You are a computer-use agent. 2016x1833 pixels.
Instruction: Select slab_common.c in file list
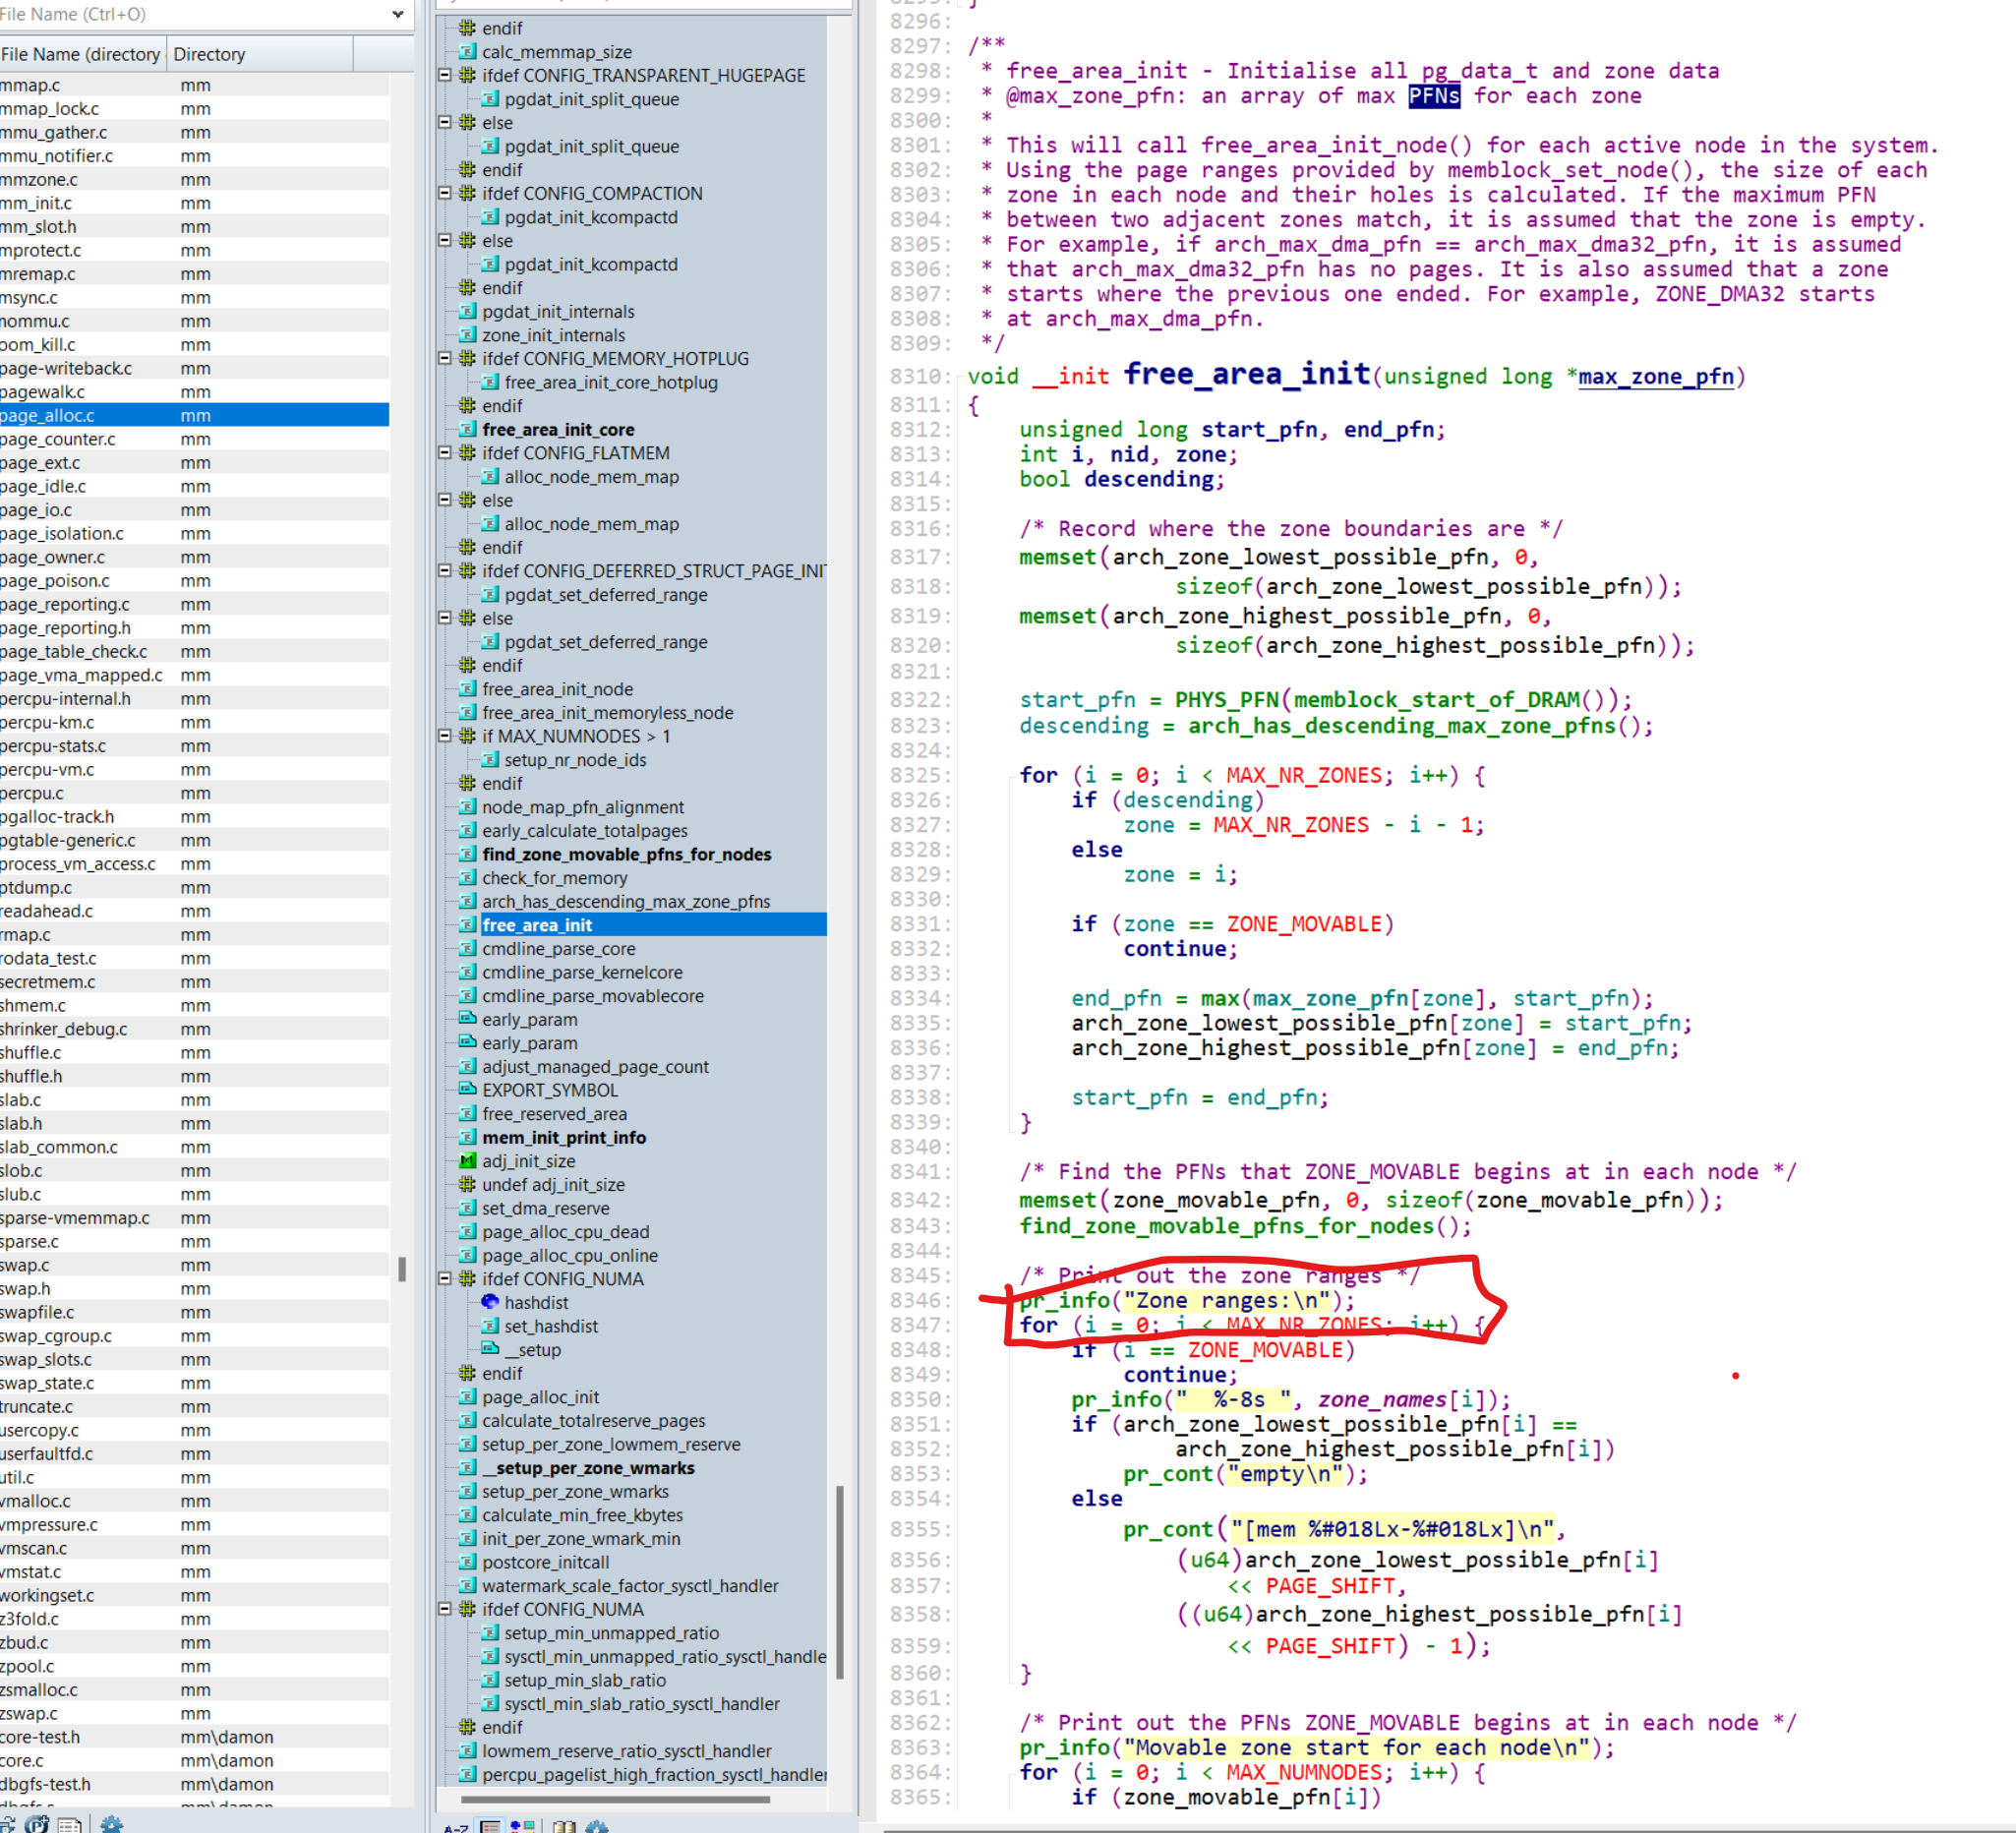pyautogui.click(x=59, y=1147)
